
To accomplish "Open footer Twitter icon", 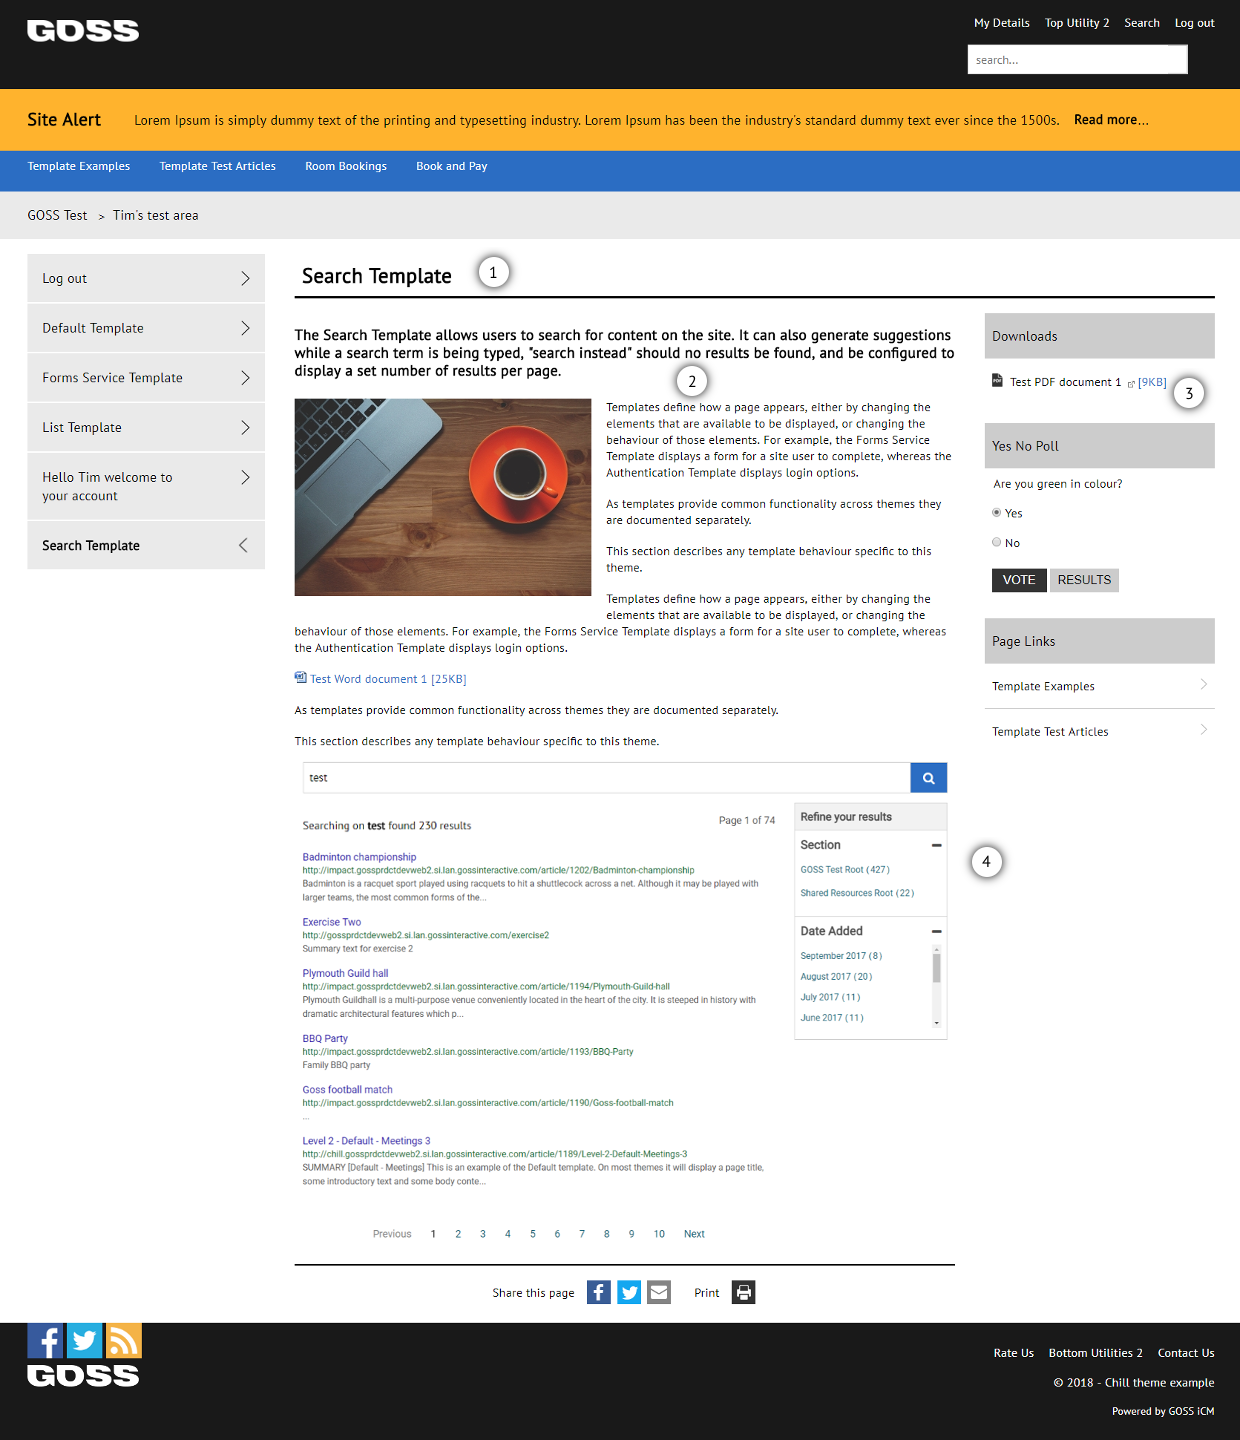I will 85,1340.
